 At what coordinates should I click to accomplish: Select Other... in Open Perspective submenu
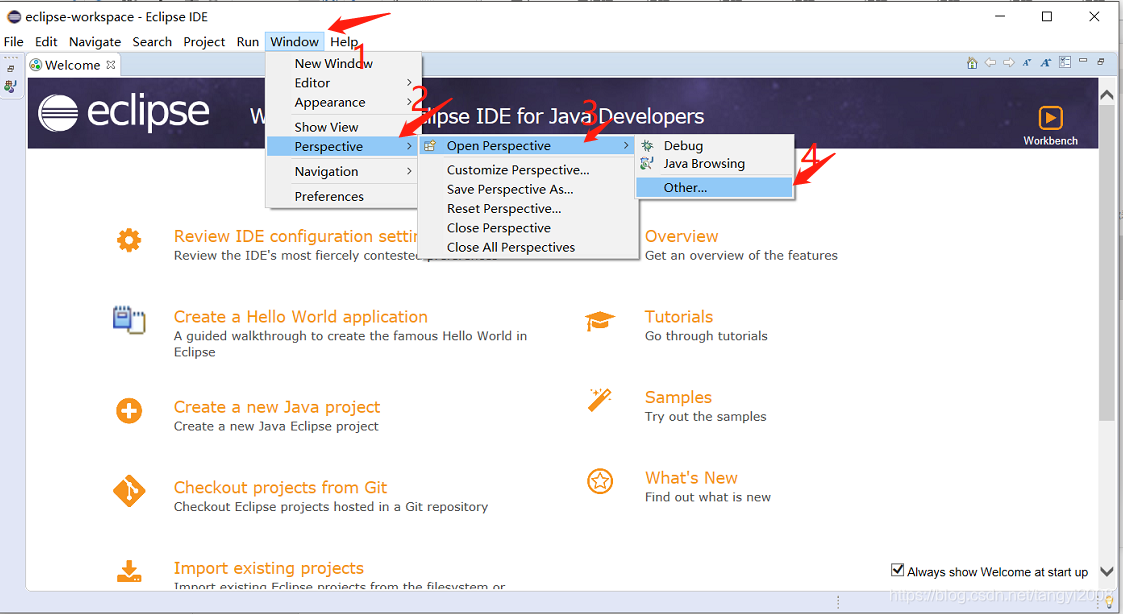coord(714,188)
